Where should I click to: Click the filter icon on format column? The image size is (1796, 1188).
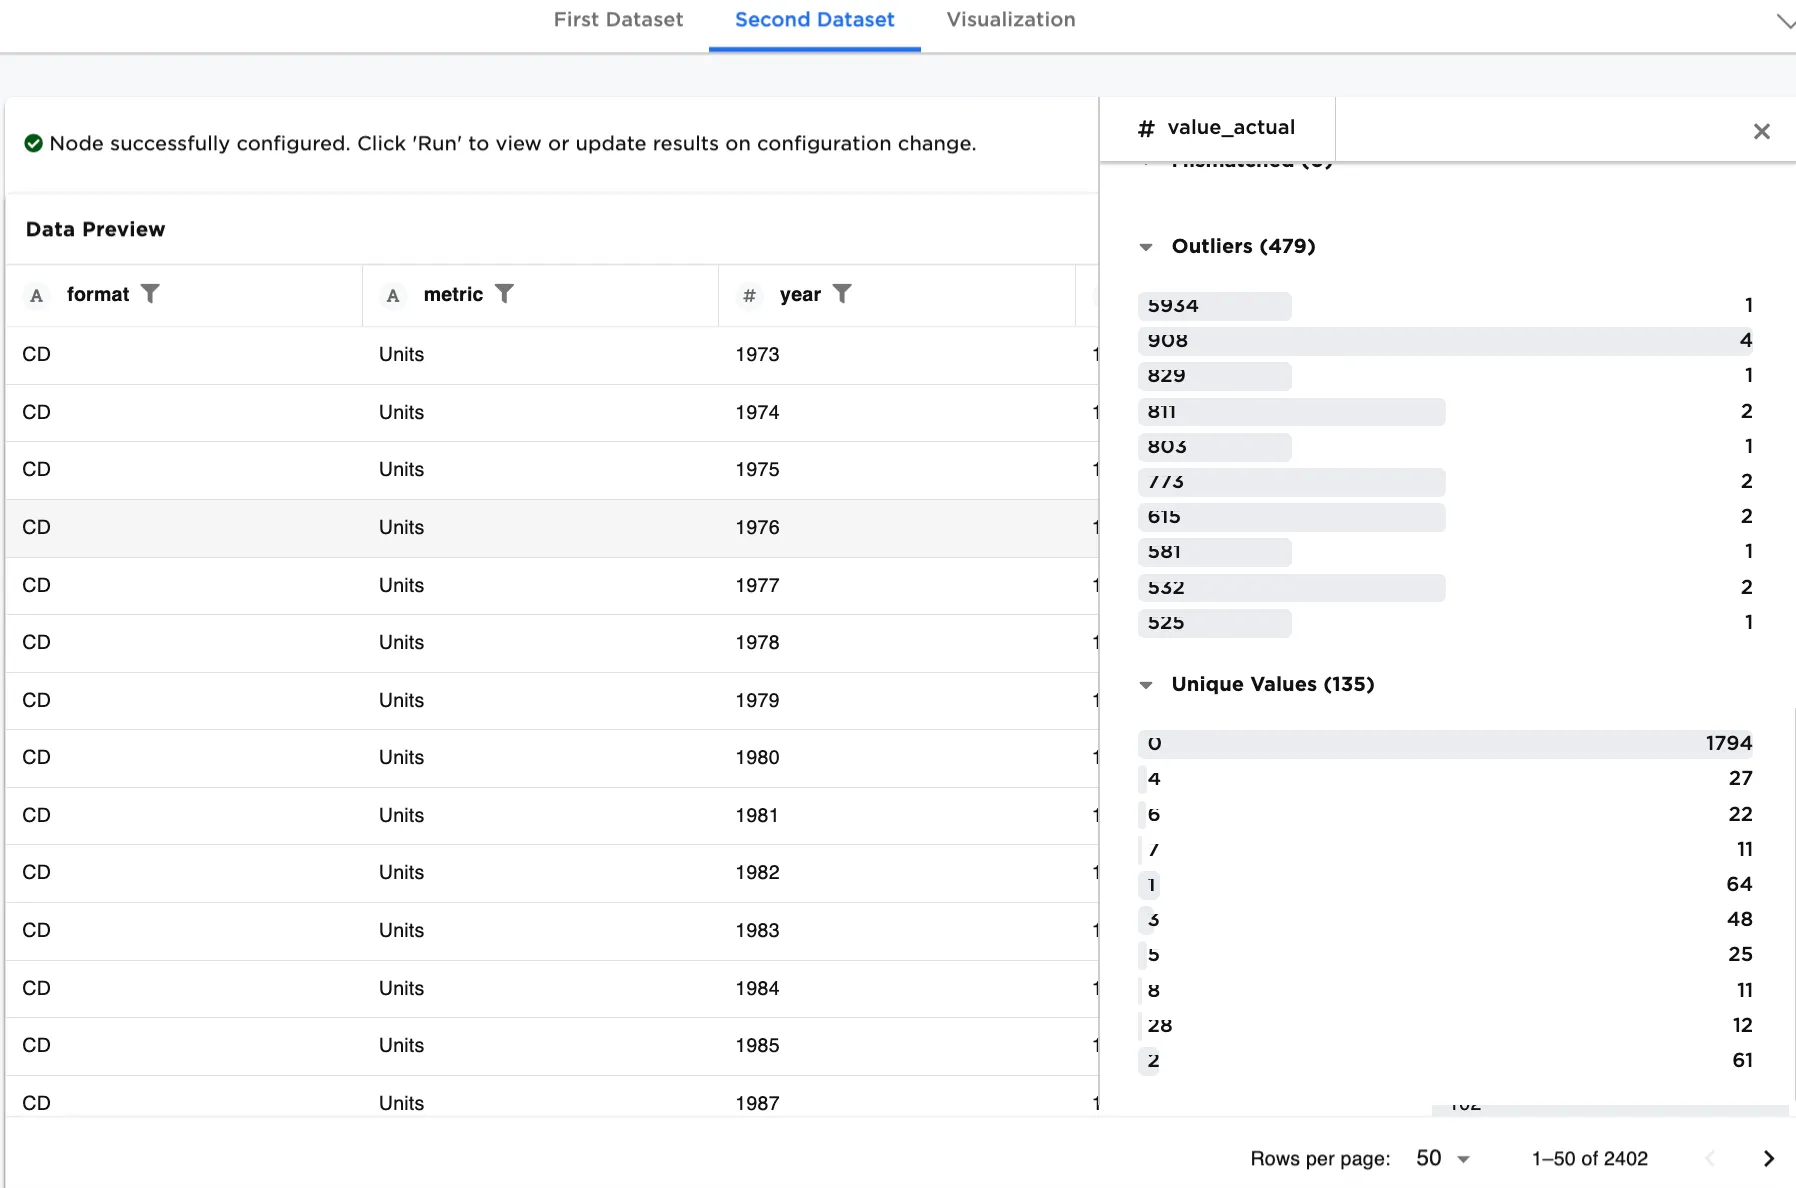150,294
